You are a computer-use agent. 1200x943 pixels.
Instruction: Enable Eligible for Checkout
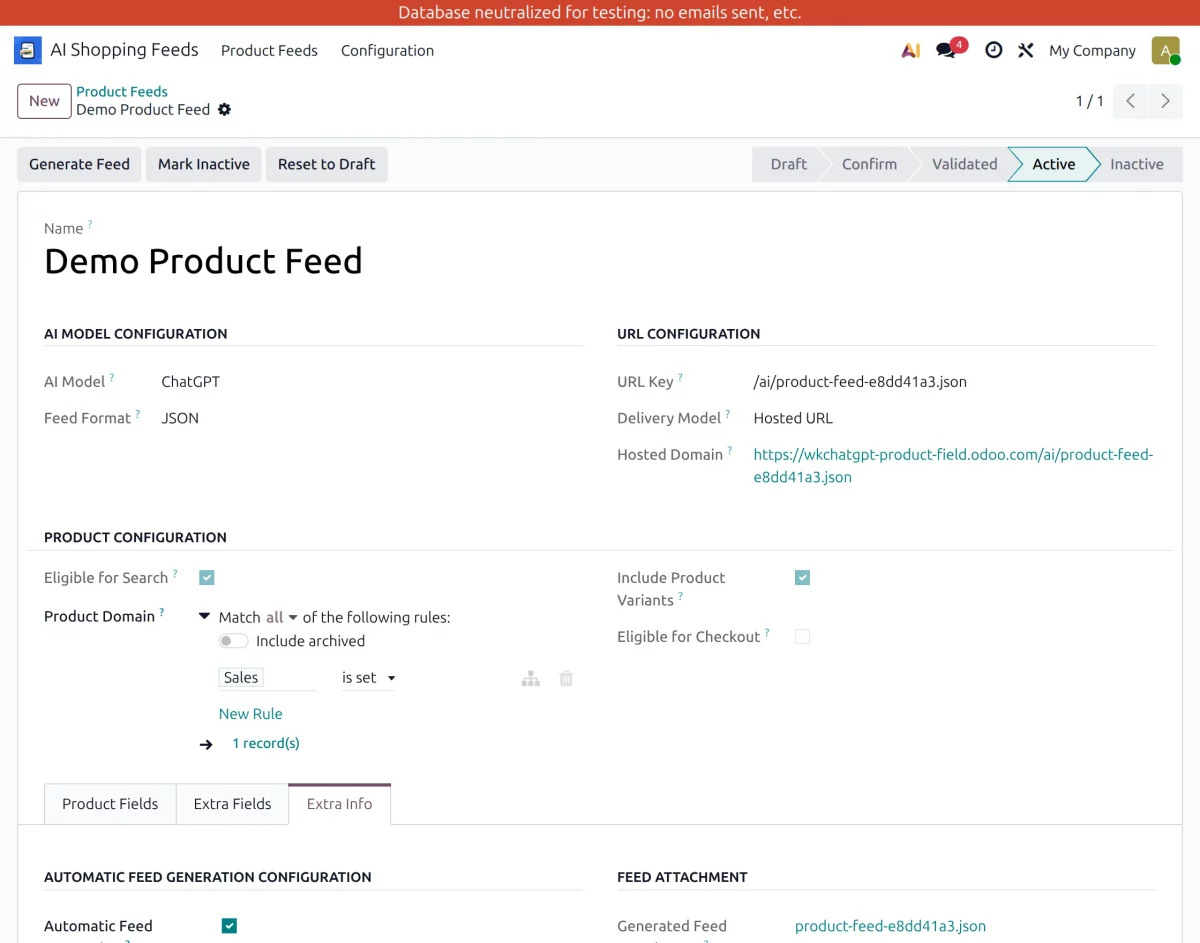pos(801,636)
